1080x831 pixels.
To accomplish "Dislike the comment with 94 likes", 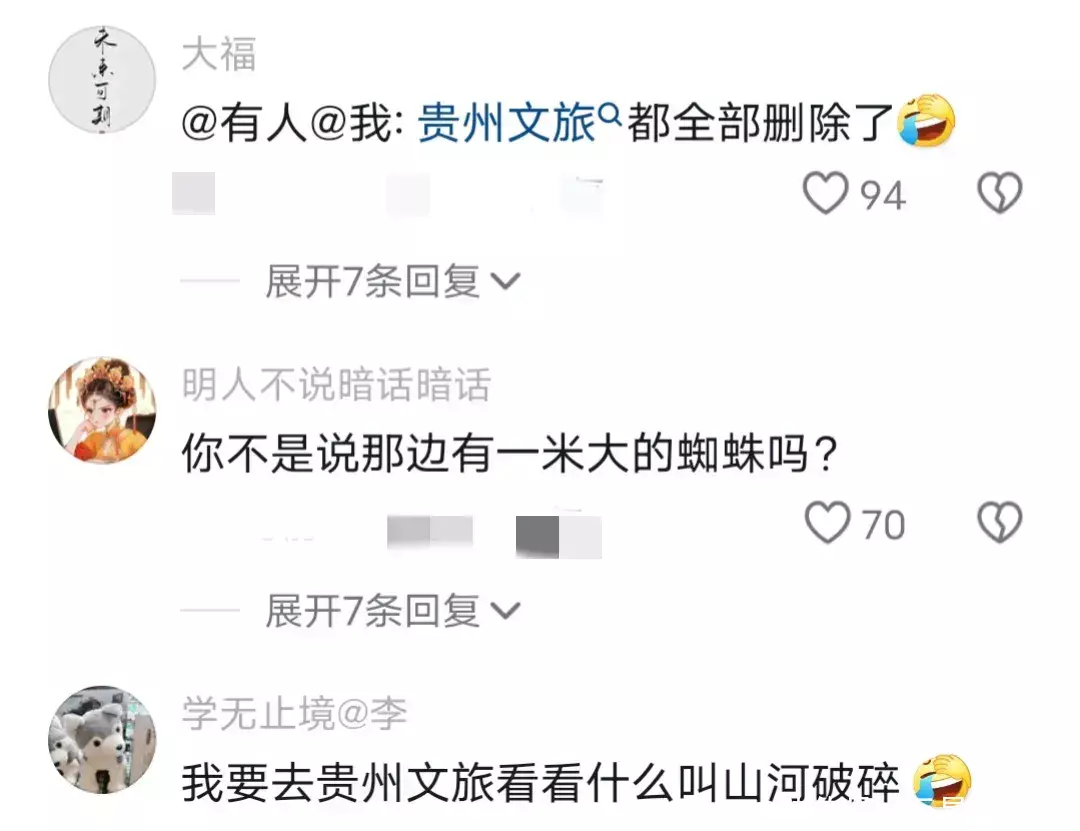I will 999,193.
